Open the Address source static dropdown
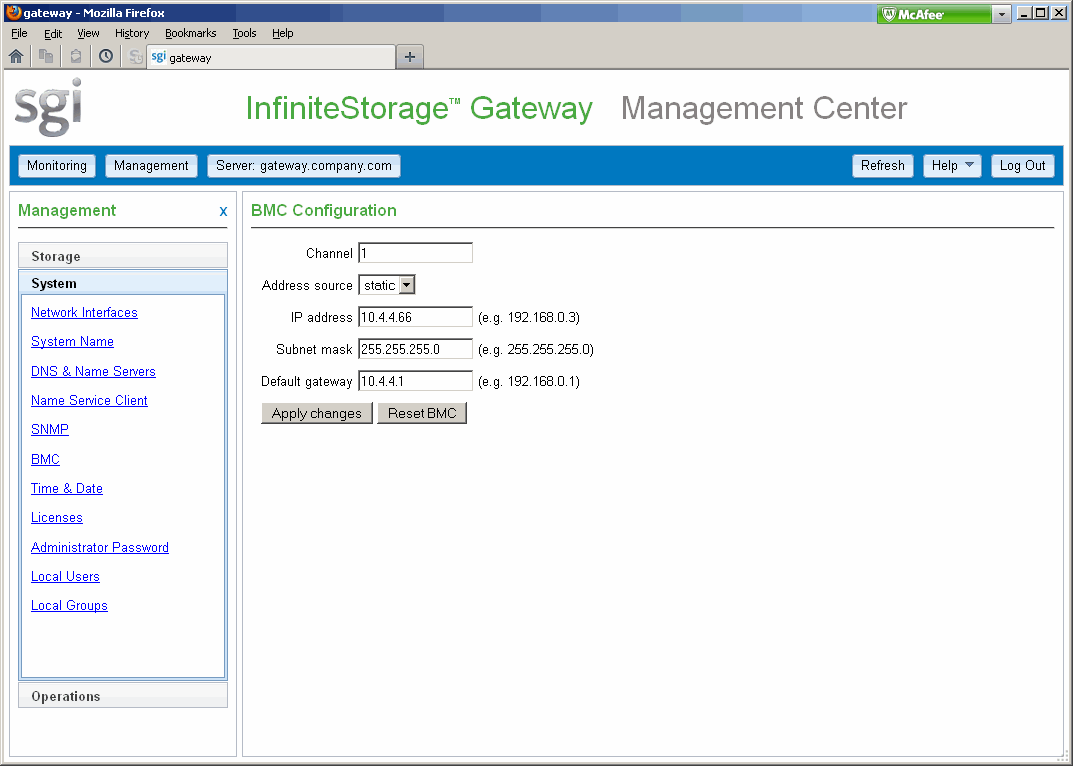 (x=387, y=285)
